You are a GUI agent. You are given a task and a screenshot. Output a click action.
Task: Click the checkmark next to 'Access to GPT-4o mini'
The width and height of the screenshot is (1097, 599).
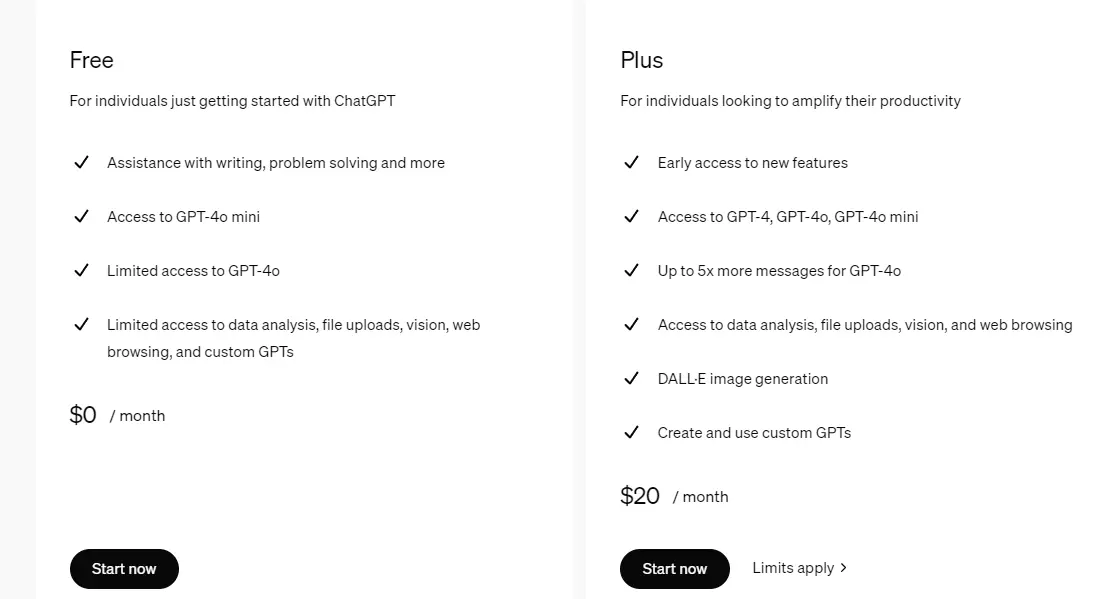point(82,216)
